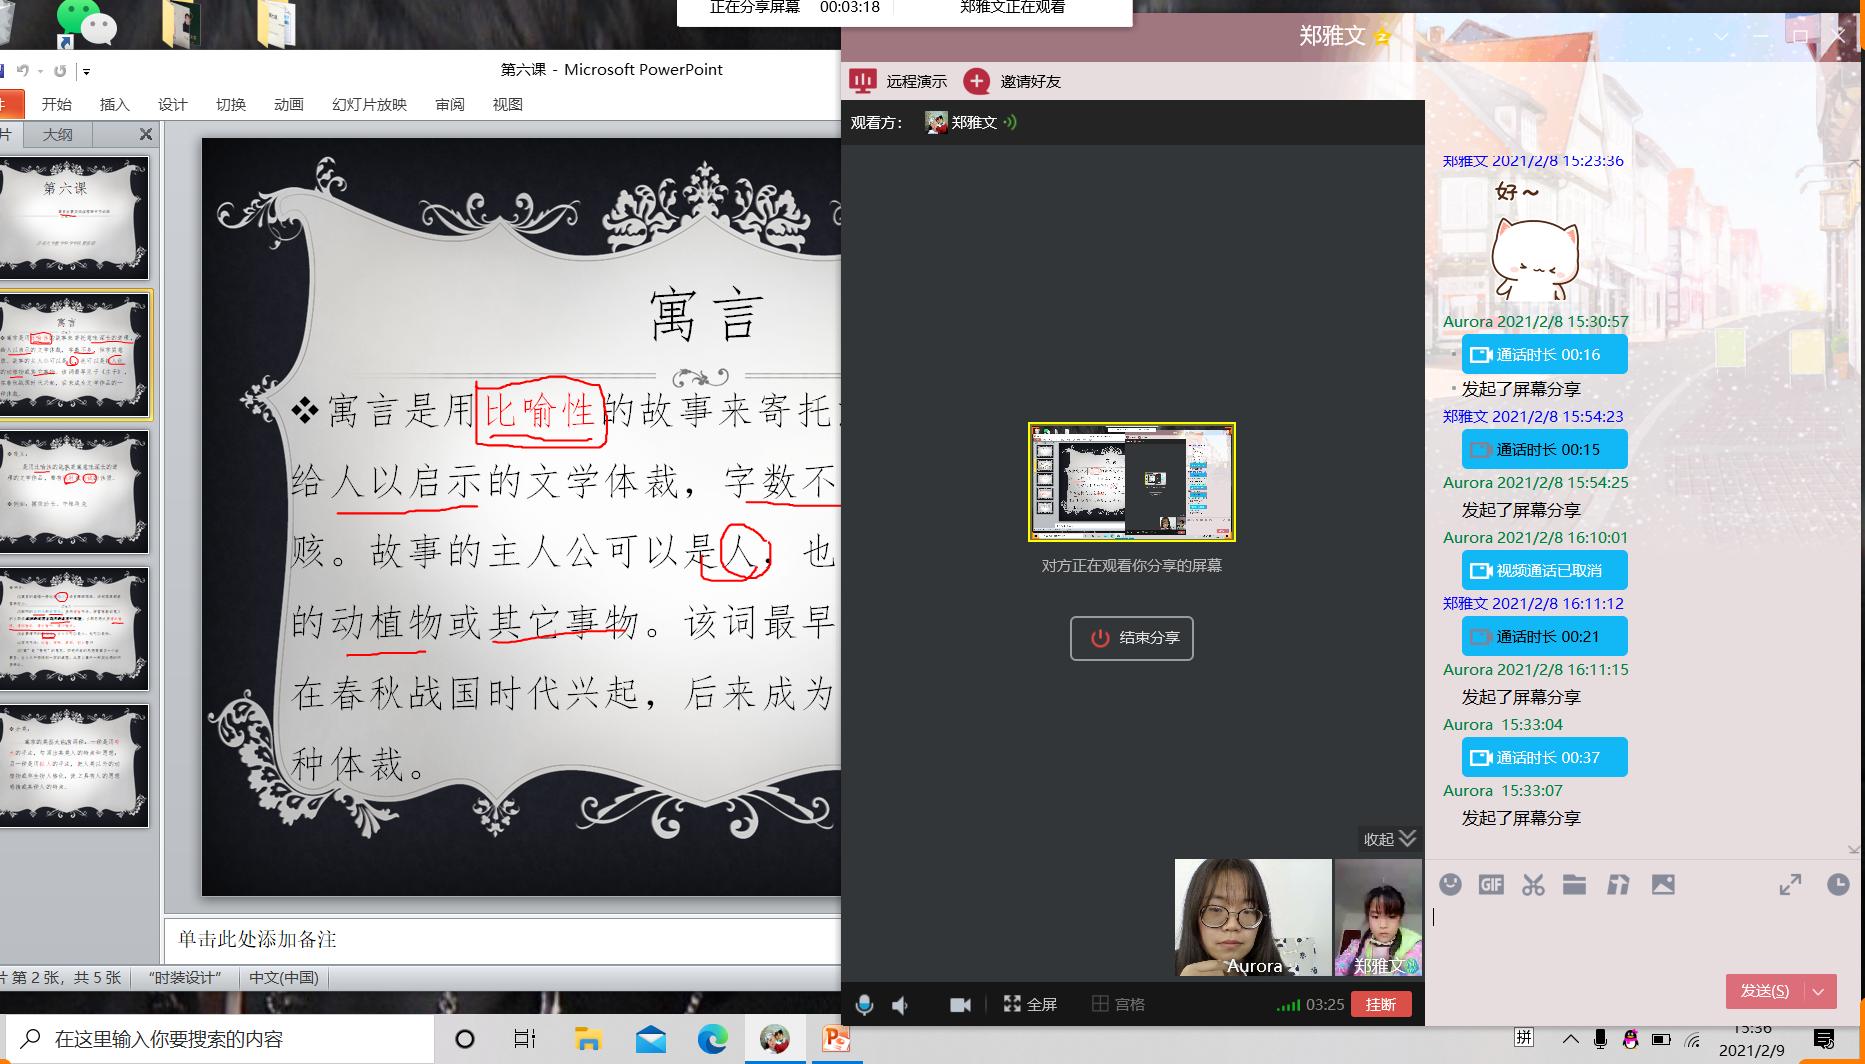
Task: Click the remote presentation icon
Action: point(862,81)
